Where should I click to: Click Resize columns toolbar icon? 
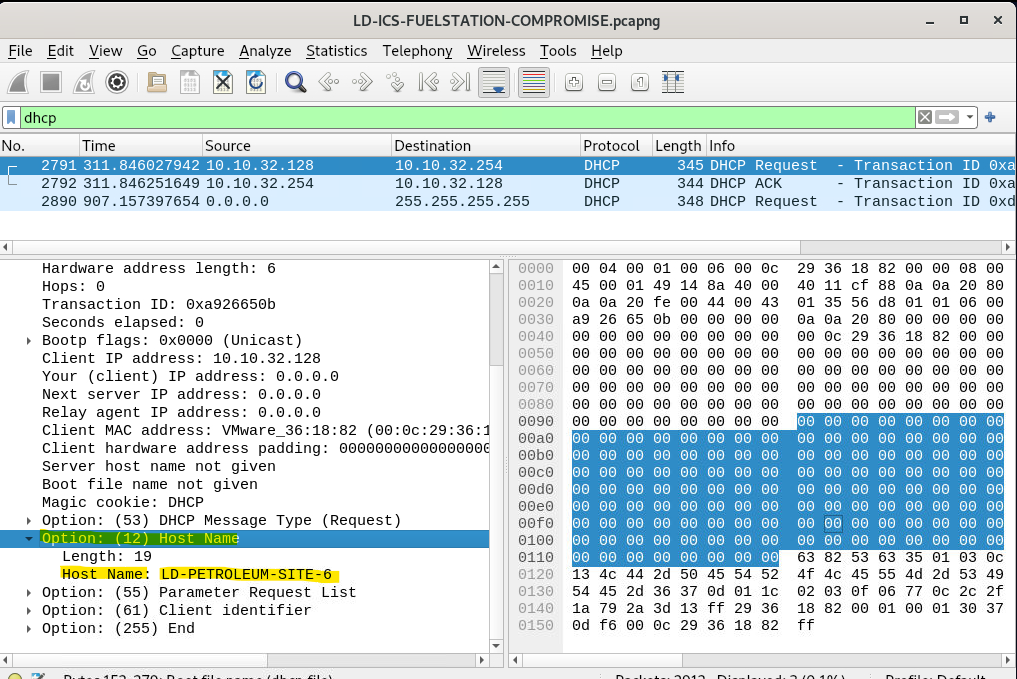point(672,82)
